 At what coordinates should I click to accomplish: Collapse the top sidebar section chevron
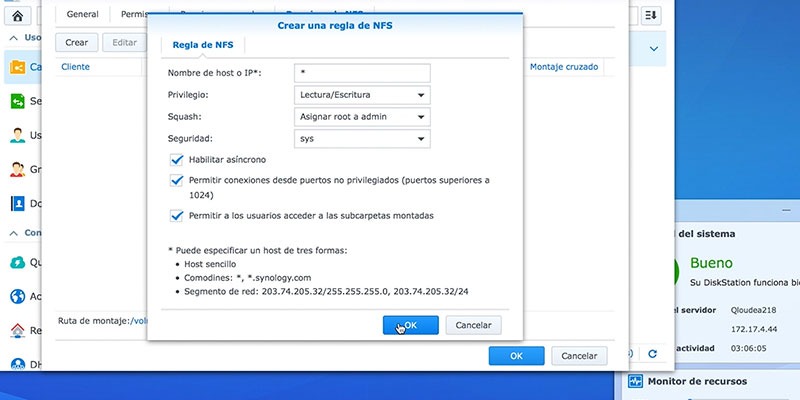(x=14, y=38)
